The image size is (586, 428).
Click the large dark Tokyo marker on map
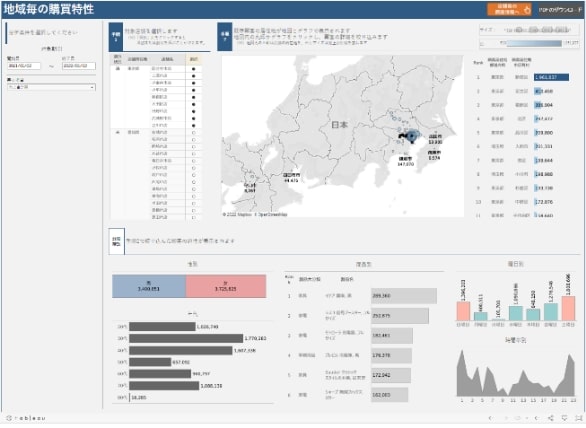pos(412,136)
